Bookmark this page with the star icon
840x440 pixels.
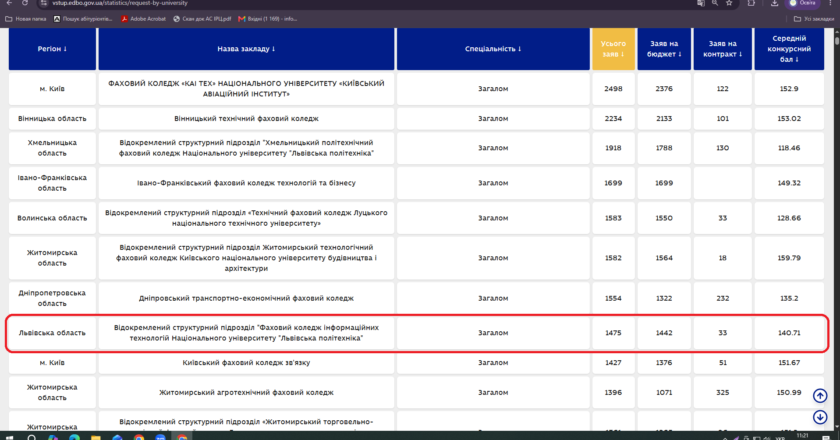click(x=729, y=3)
